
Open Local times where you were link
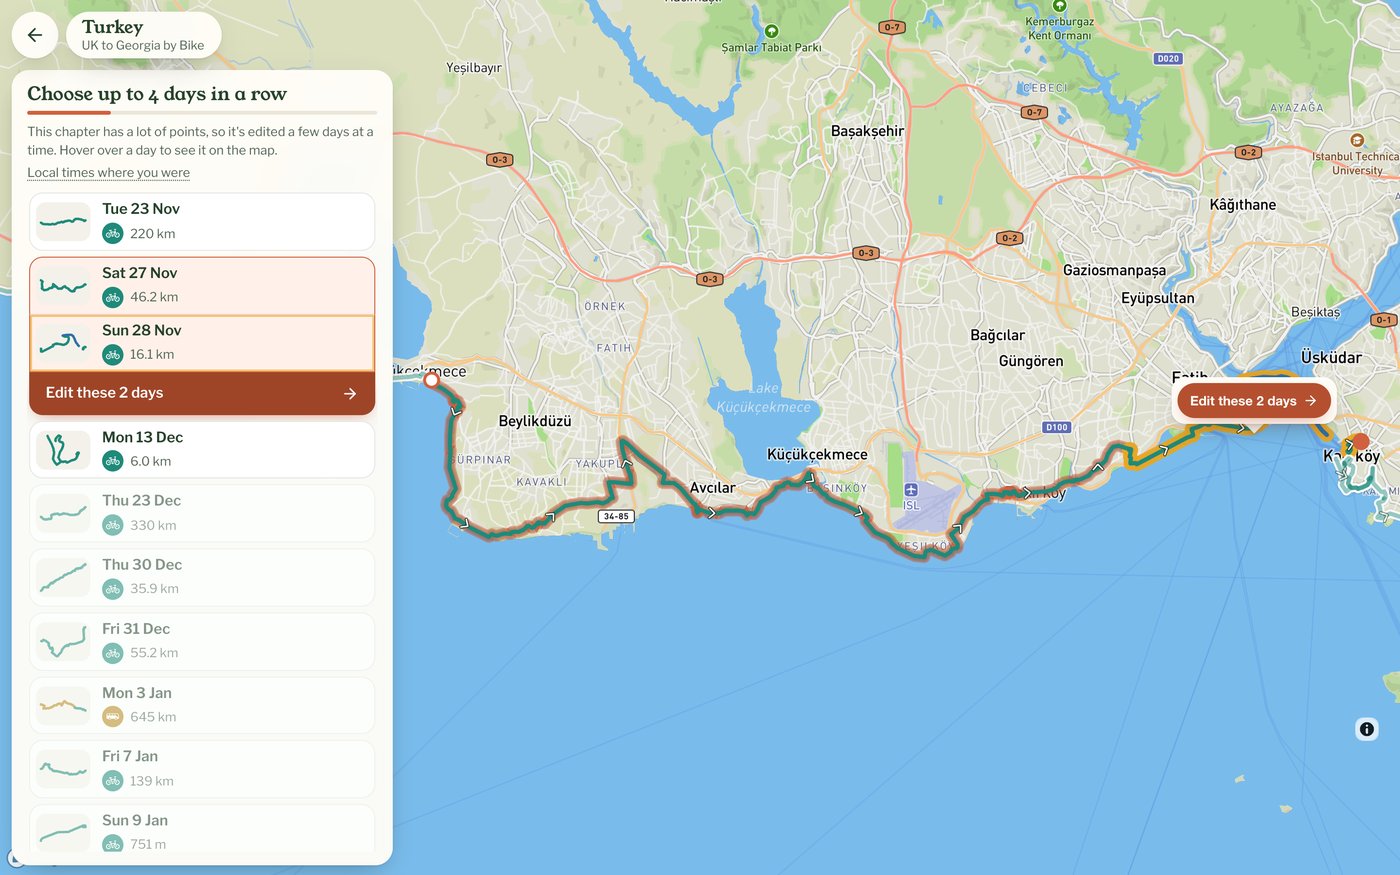pos(108,172)
